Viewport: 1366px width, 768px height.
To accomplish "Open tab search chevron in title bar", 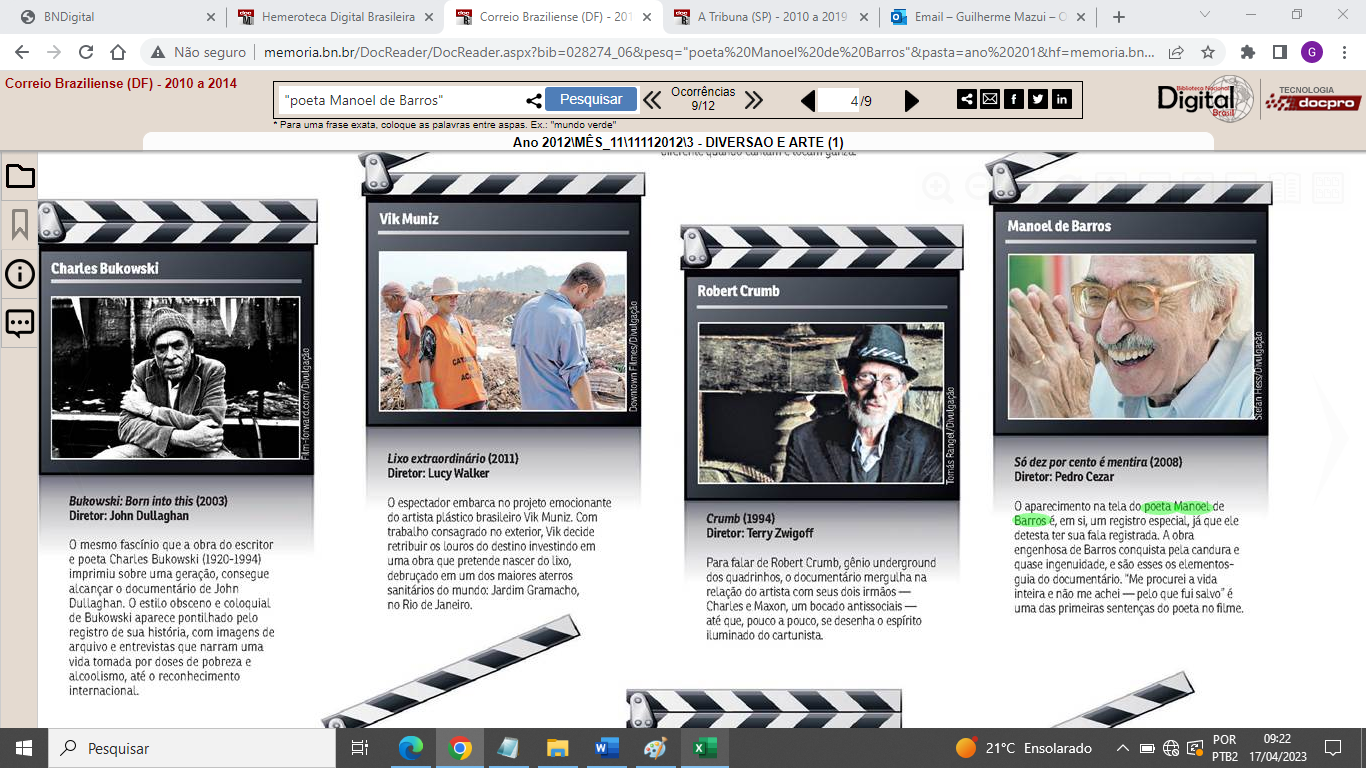I will (1204, 15).
